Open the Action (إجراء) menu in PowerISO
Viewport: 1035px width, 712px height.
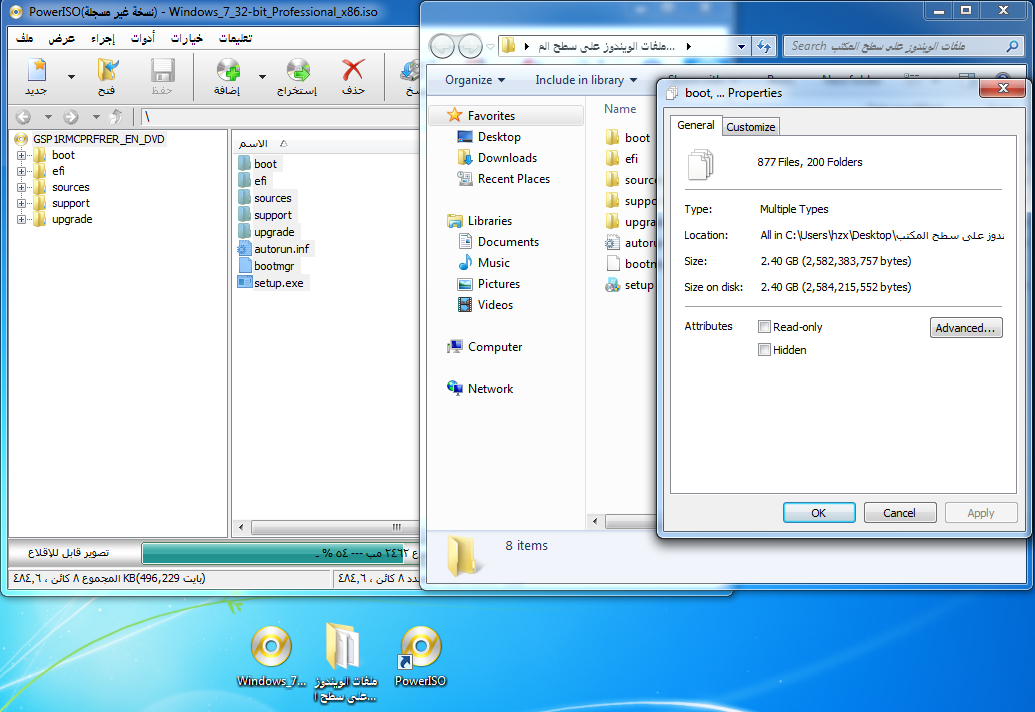tap(103, 38)
